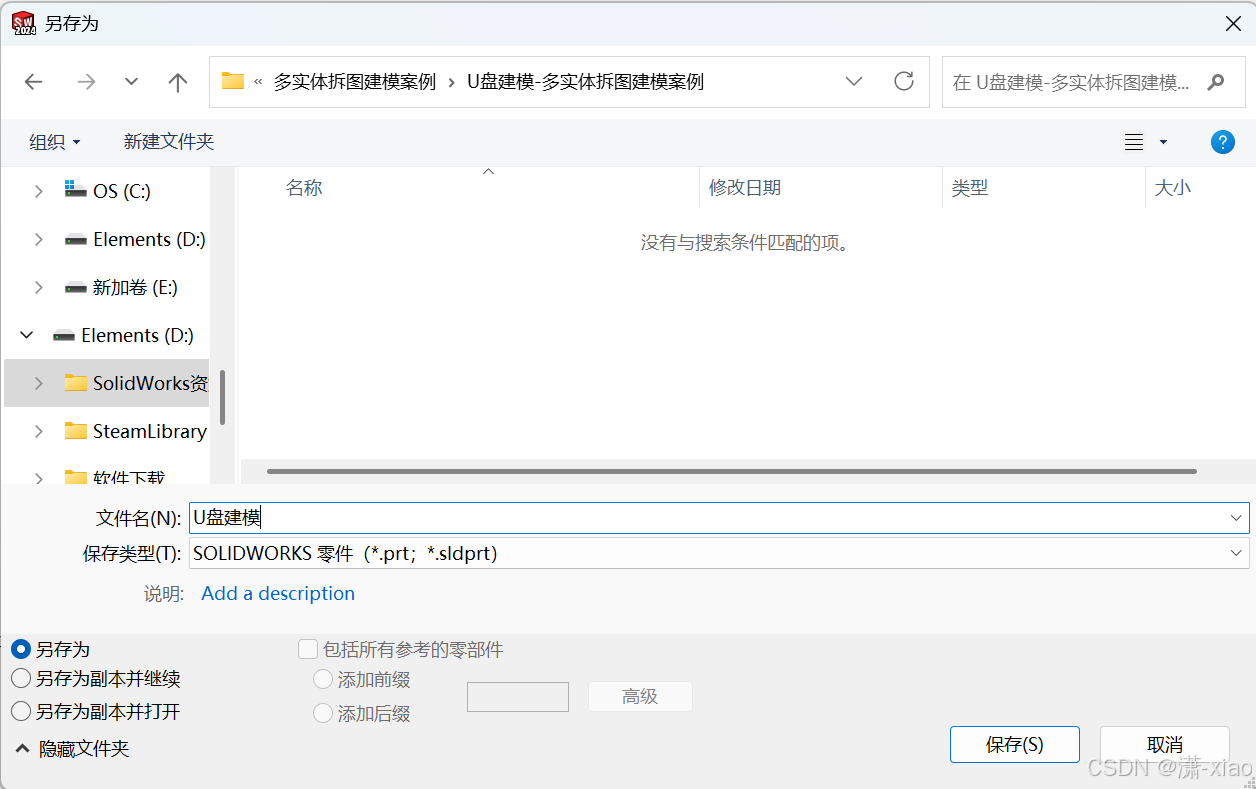The height and width of the screenshot is (789, 1256).
Task: Sort by 名称 column header
Action: tap(304, 187)
